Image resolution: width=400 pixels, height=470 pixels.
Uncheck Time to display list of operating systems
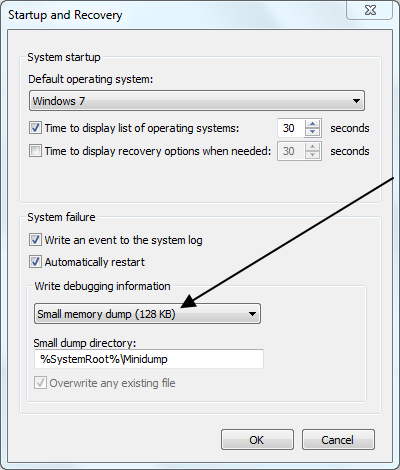pyautogui.click(x=35, y=128)
